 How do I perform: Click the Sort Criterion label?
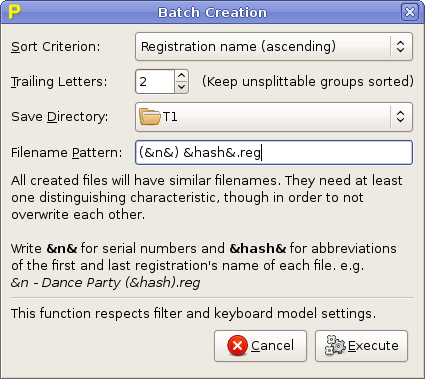point(56,47)
